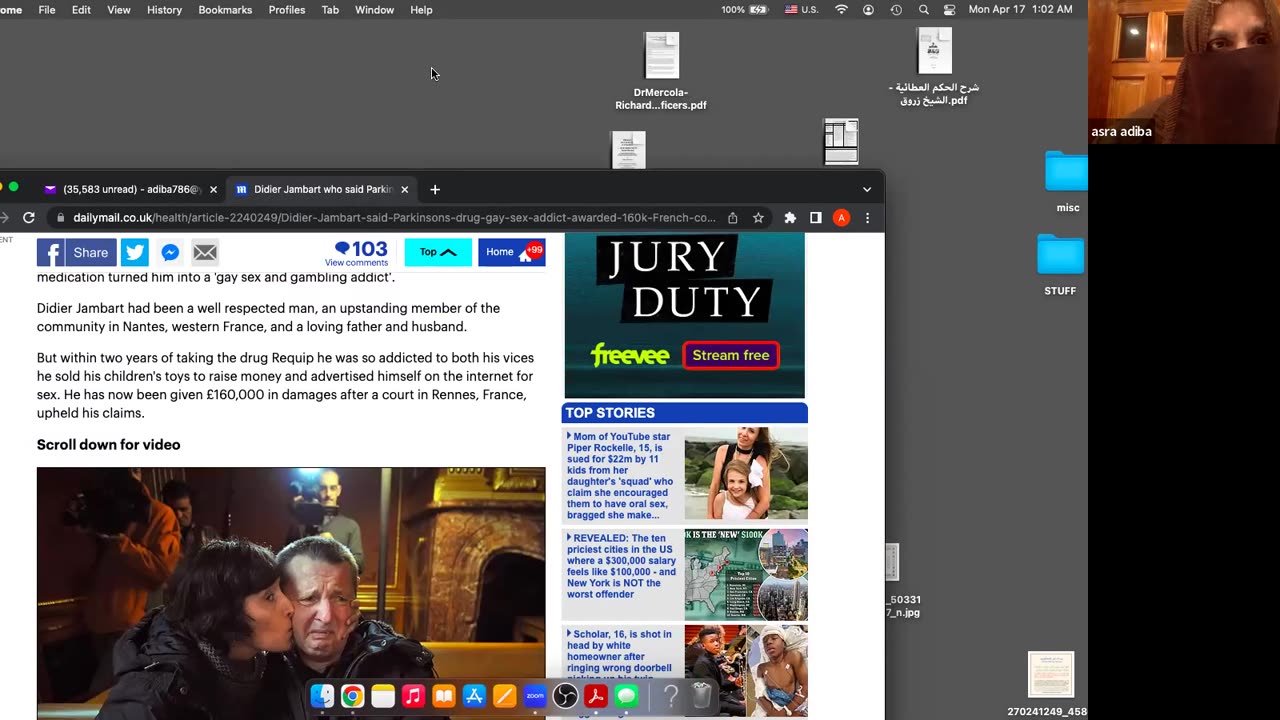Switch to the Yahoo mail unread tab
The image size is (1280, 720).
pyautogui.click(x=130, y=189)
